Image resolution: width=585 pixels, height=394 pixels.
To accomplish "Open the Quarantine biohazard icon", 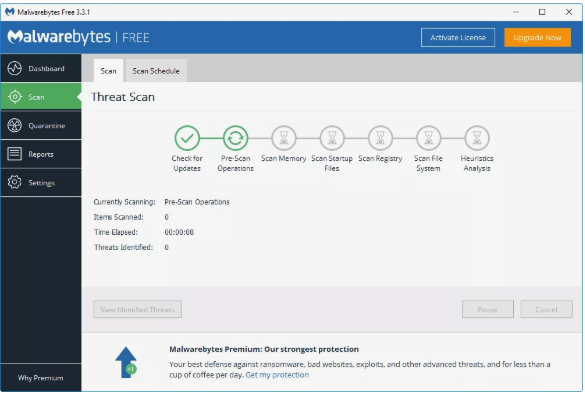I will click(x=15, y=125).
